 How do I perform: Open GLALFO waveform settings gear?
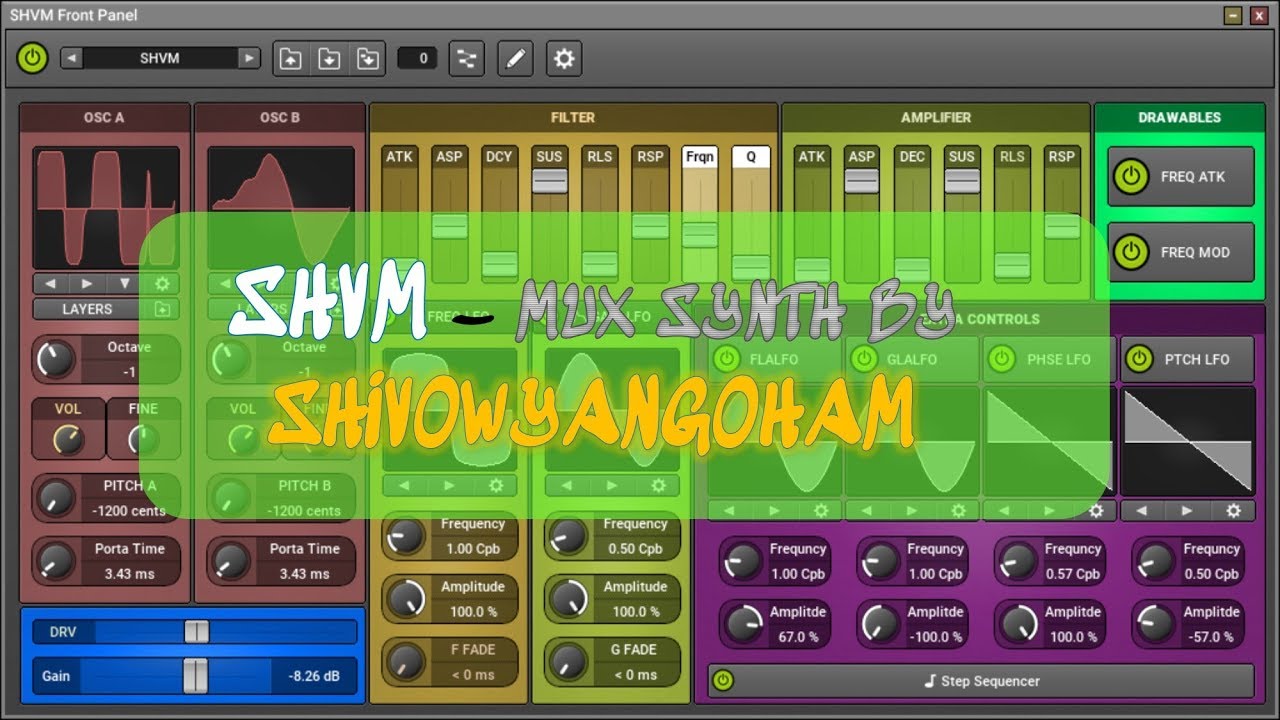(958, 510)
